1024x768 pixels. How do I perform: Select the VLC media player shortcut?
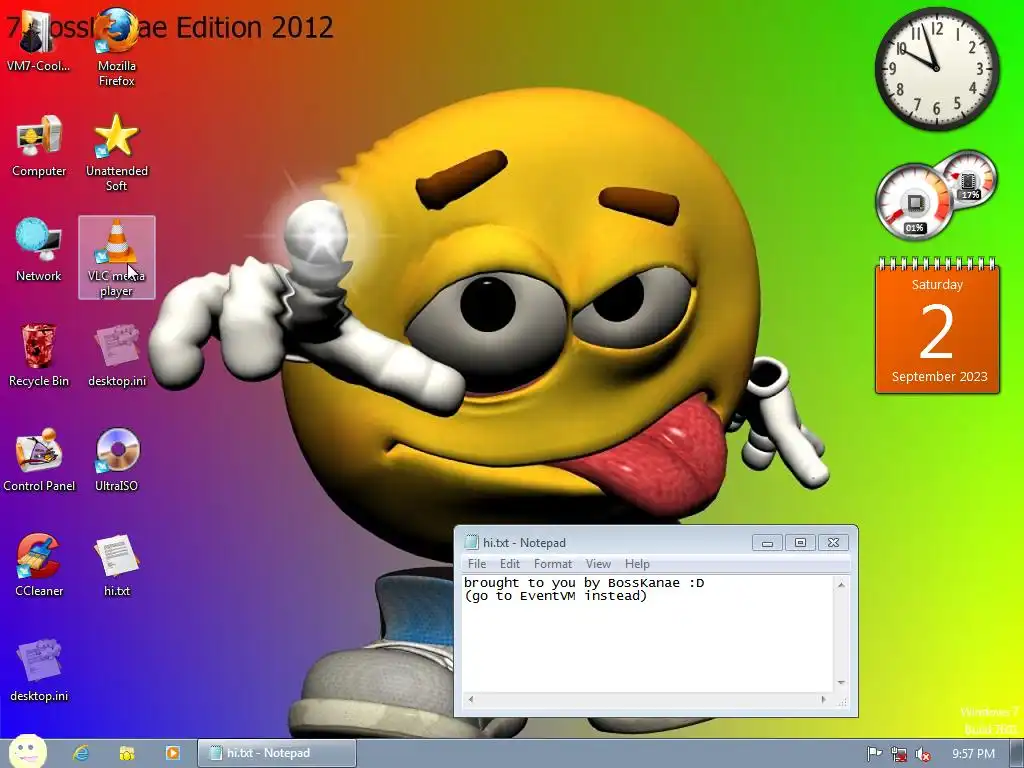pos(117,257)
